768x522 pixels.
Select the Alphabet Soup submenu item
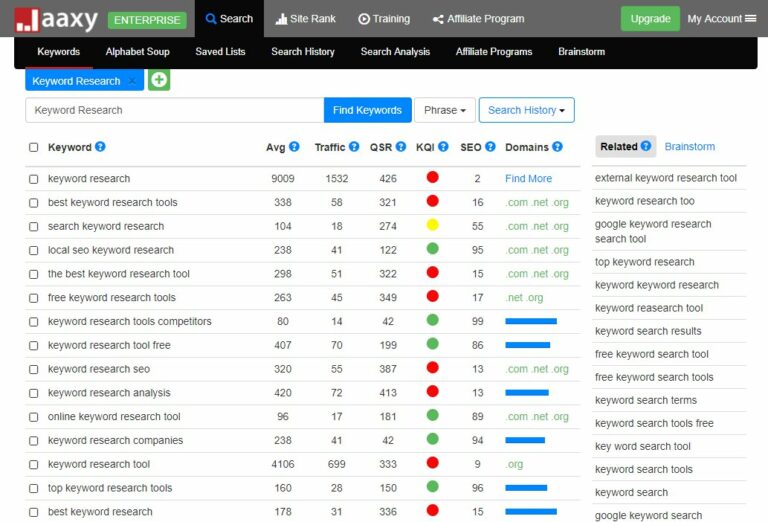(x=138, y=51)
